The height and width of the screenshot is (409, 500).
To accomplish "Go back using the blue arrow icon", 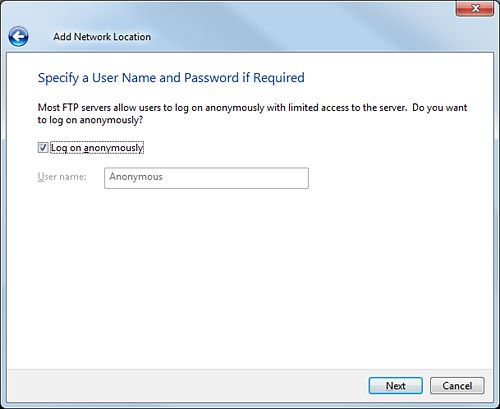I will click(x=18, y=37).
